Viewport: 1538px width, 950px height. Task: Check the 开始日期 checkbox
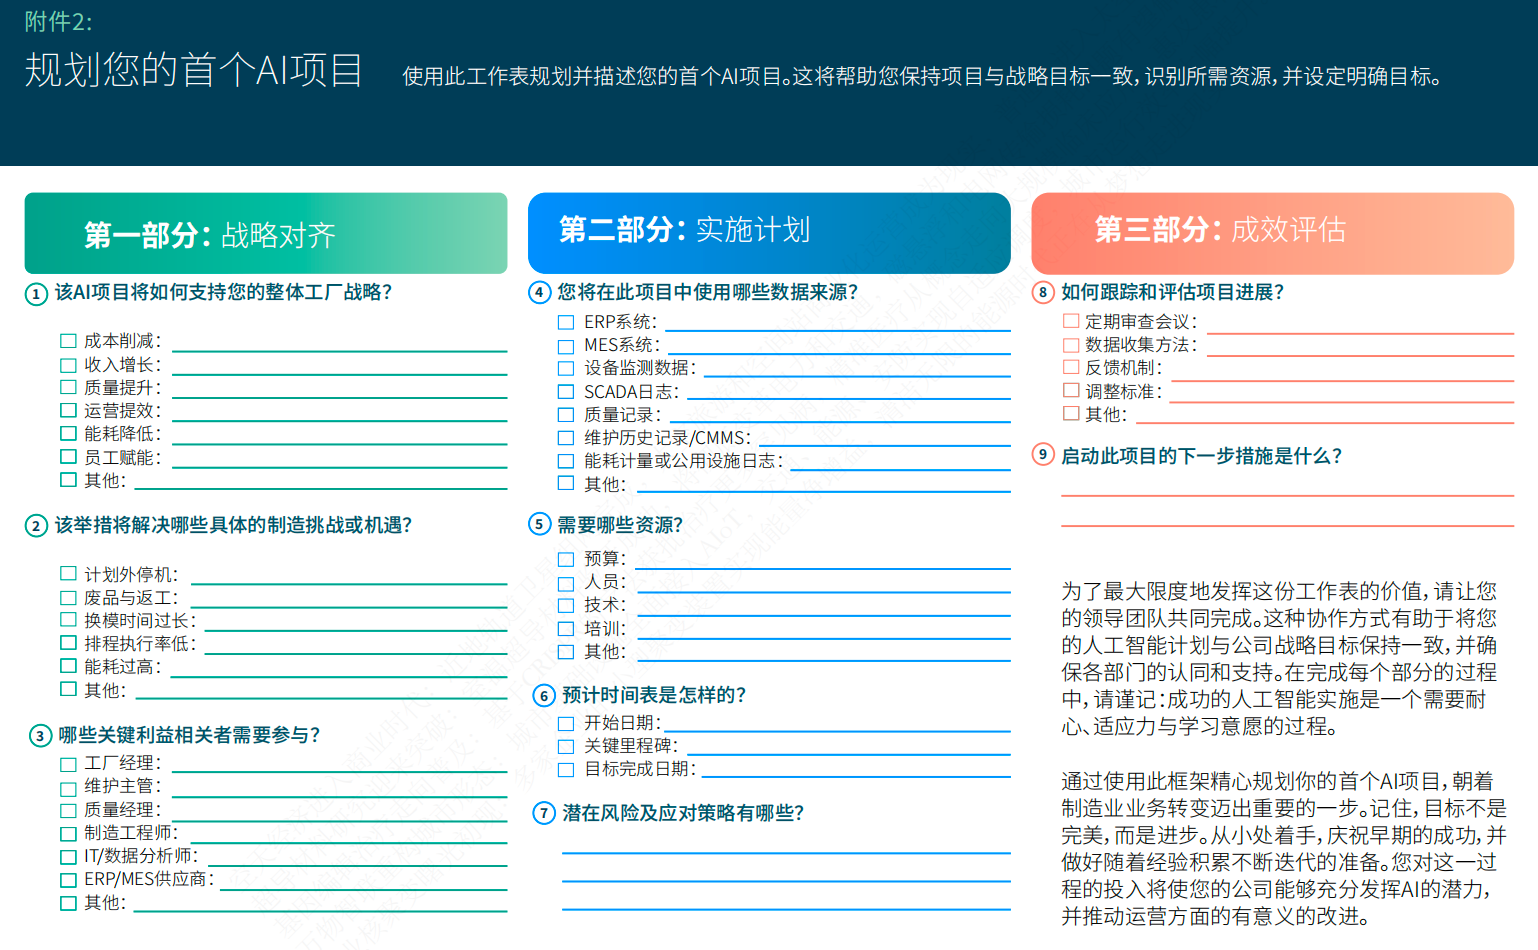(x=566, y=723)
